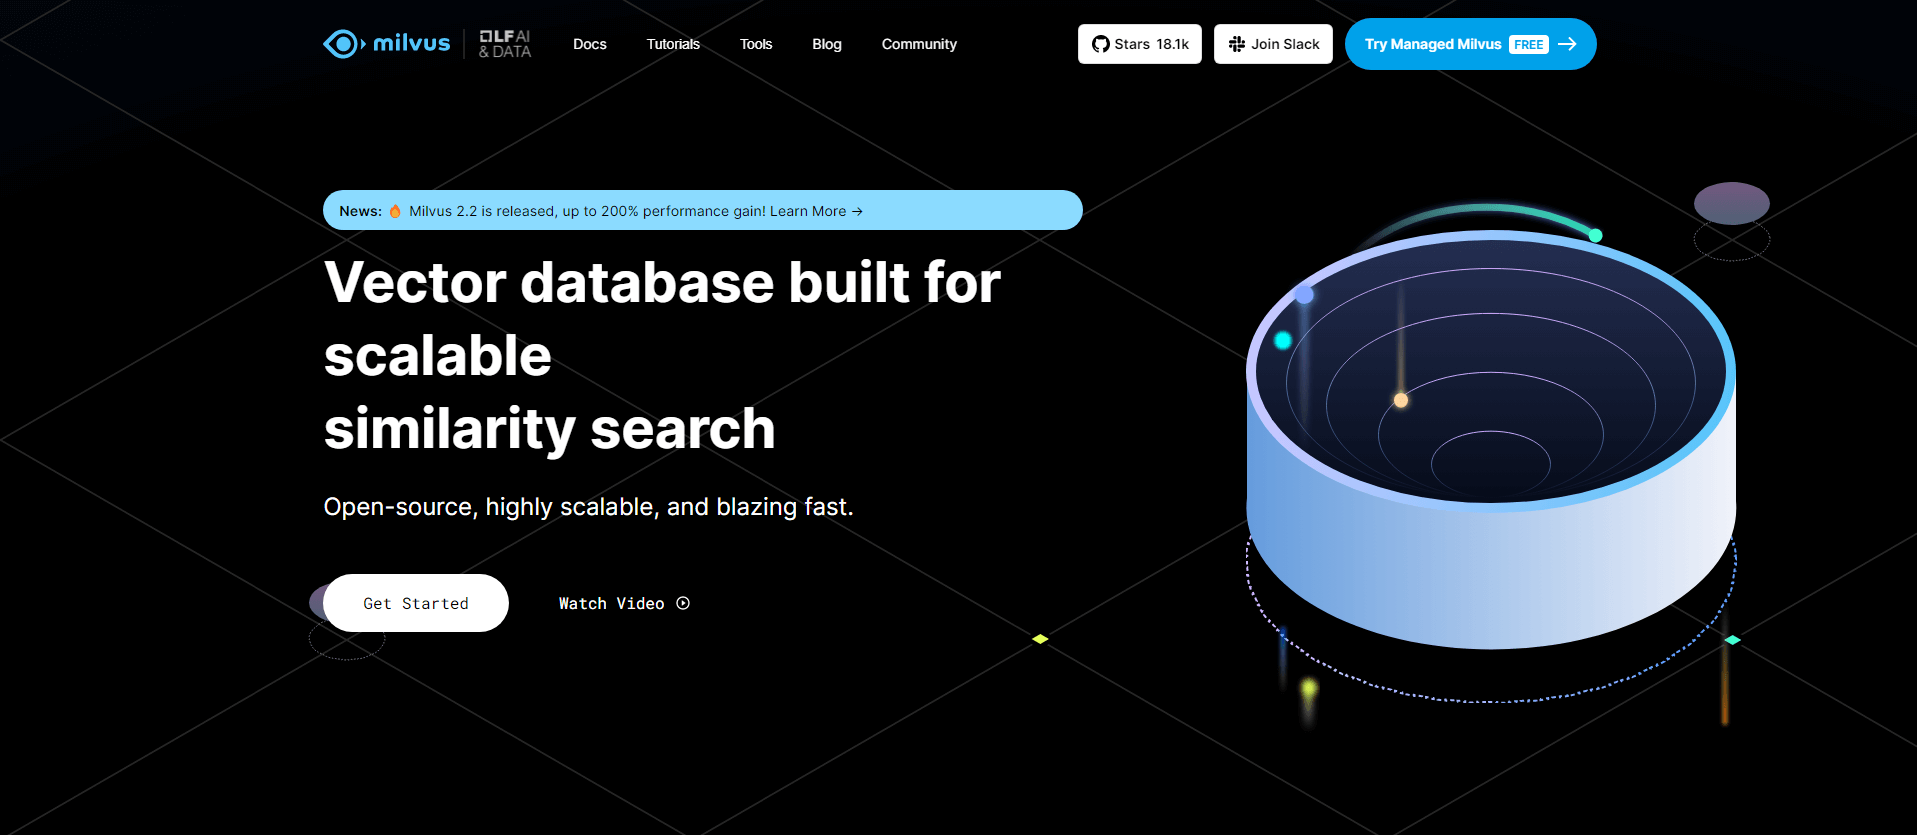Click the arrow in Try Managed Milvus
Viewport: 1917px width, 835px height.
(1567, 44)
